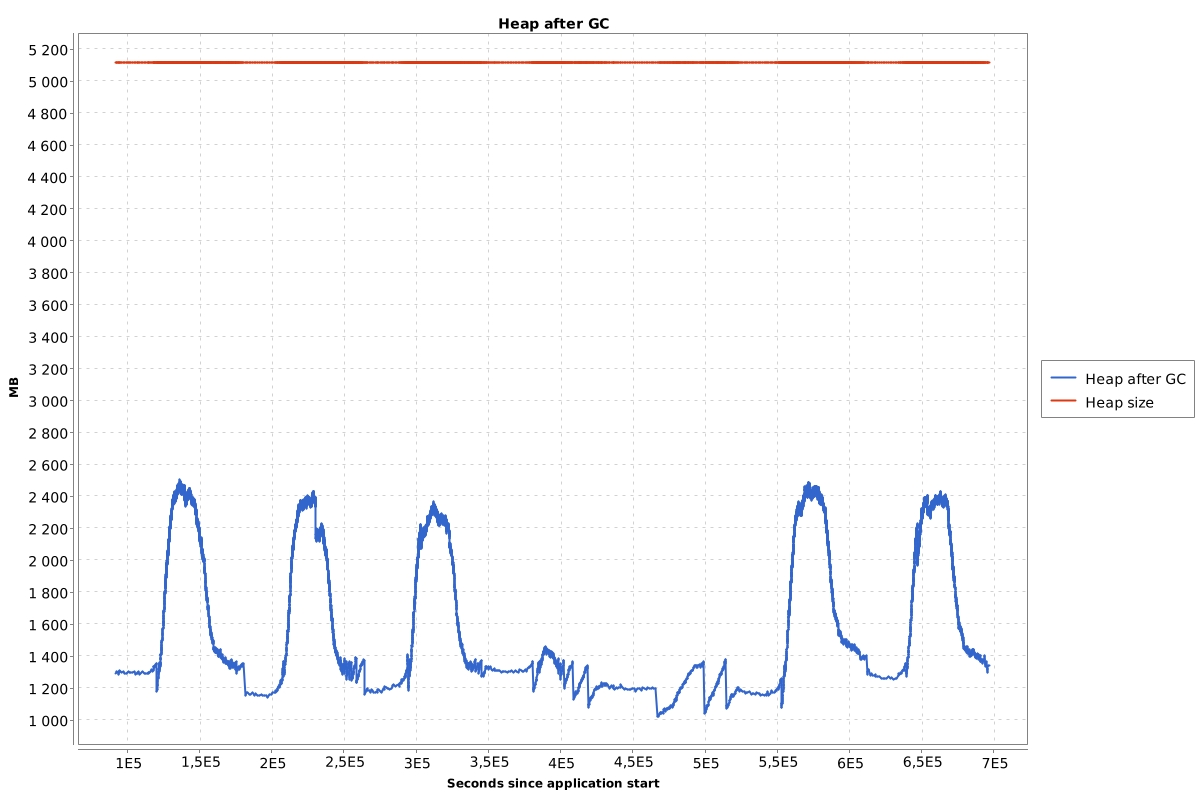Select the red Heap size line

(x=550, y=61)
